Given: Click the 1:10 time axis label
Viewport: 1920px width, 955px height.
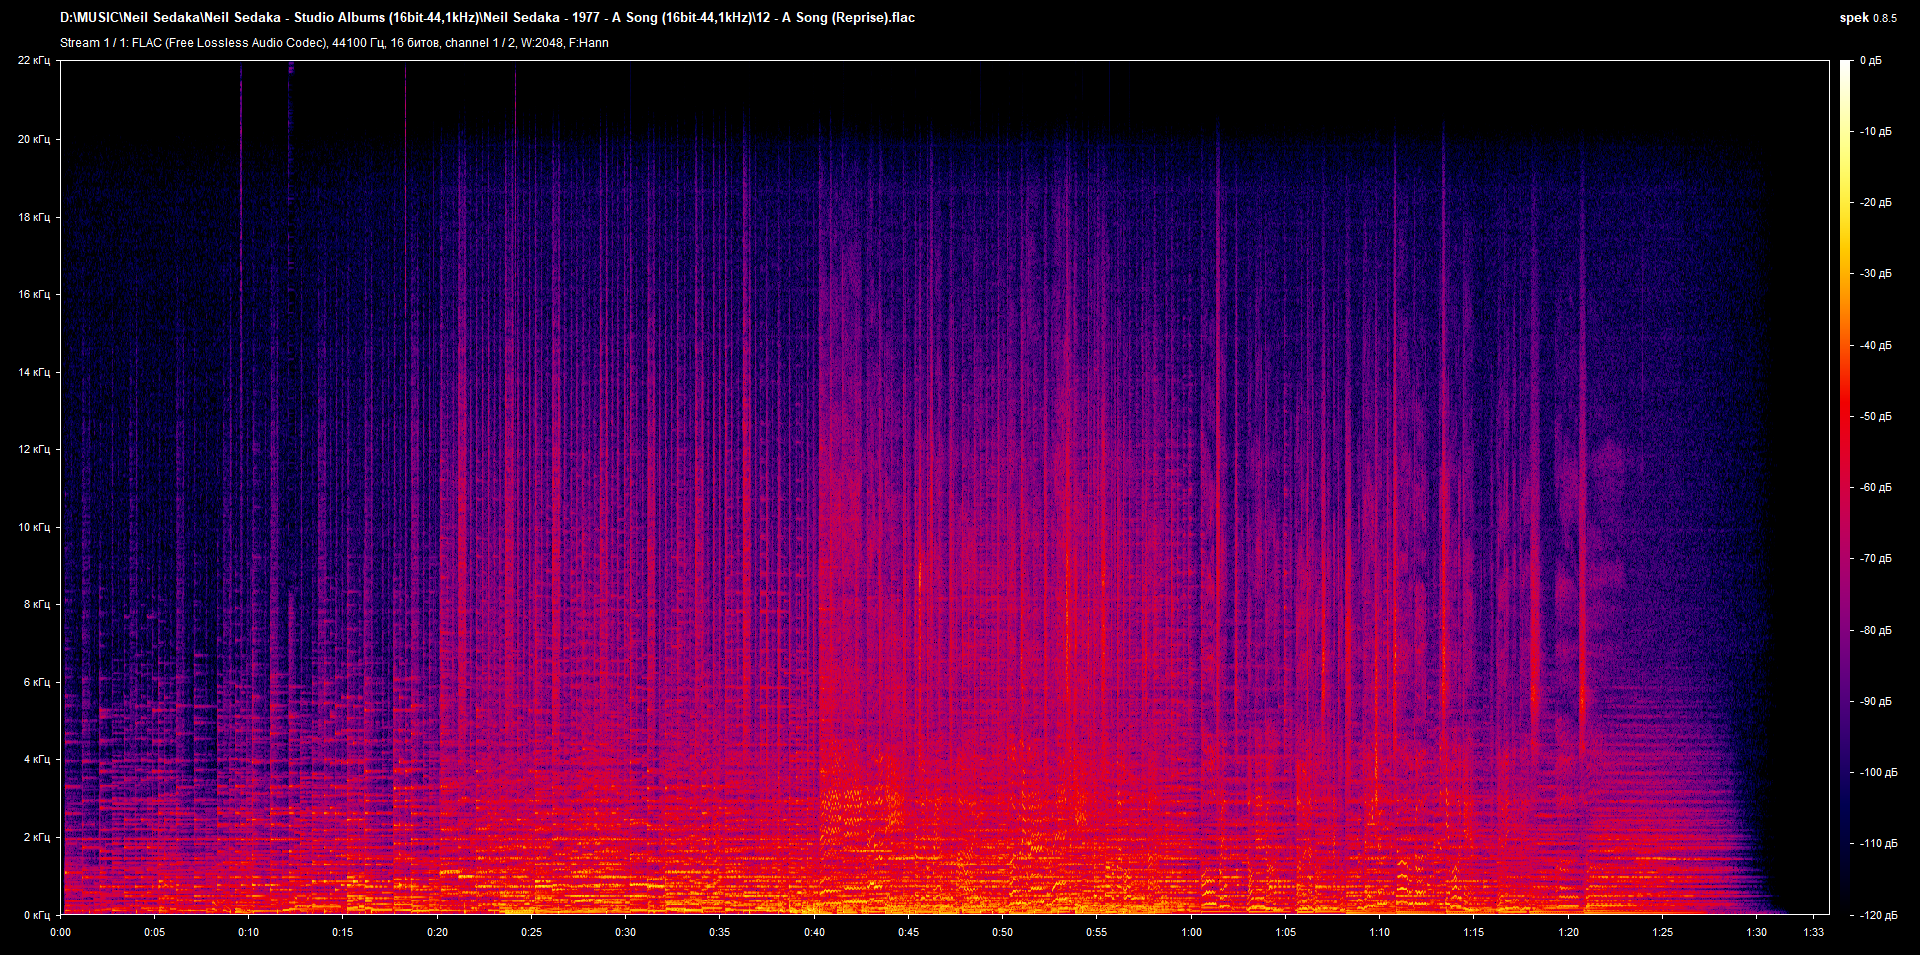Looking at the screenshot, I should 1380,932.
